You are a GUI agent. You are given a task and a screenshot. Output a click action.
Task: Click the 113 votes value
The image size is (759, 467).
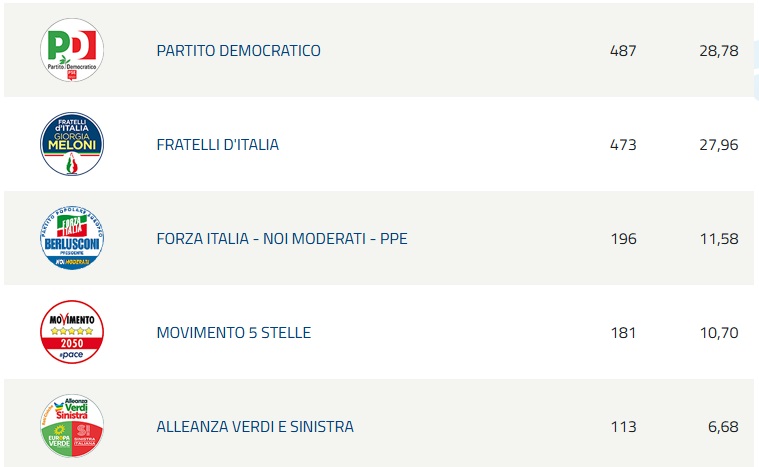[622, 427]
